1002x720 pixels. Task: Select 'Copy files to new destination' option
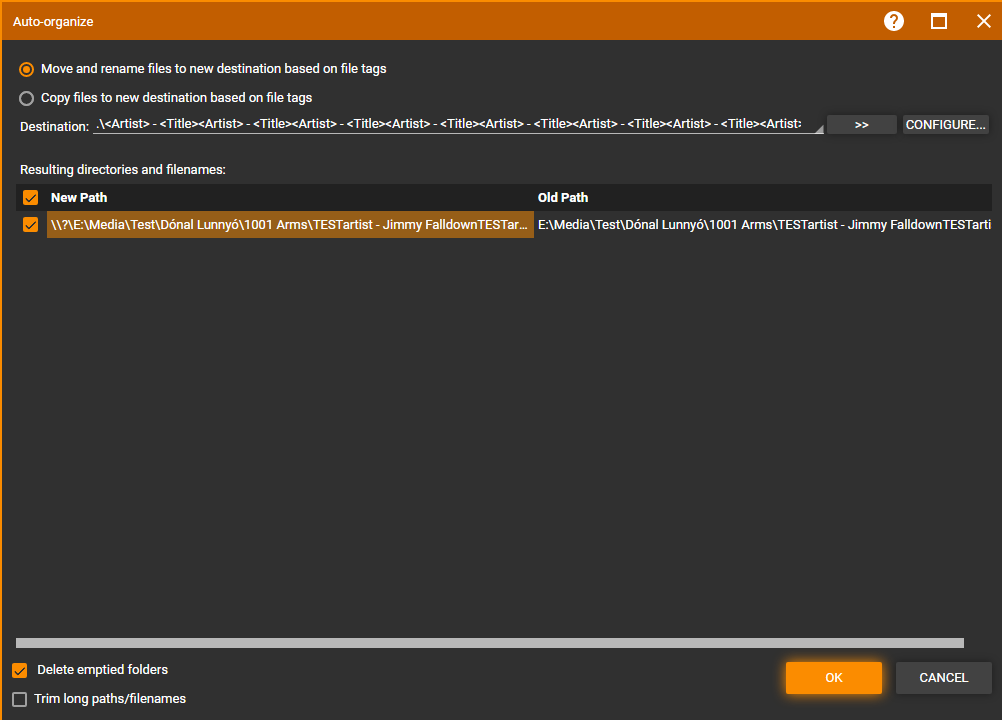pos(27,98)
